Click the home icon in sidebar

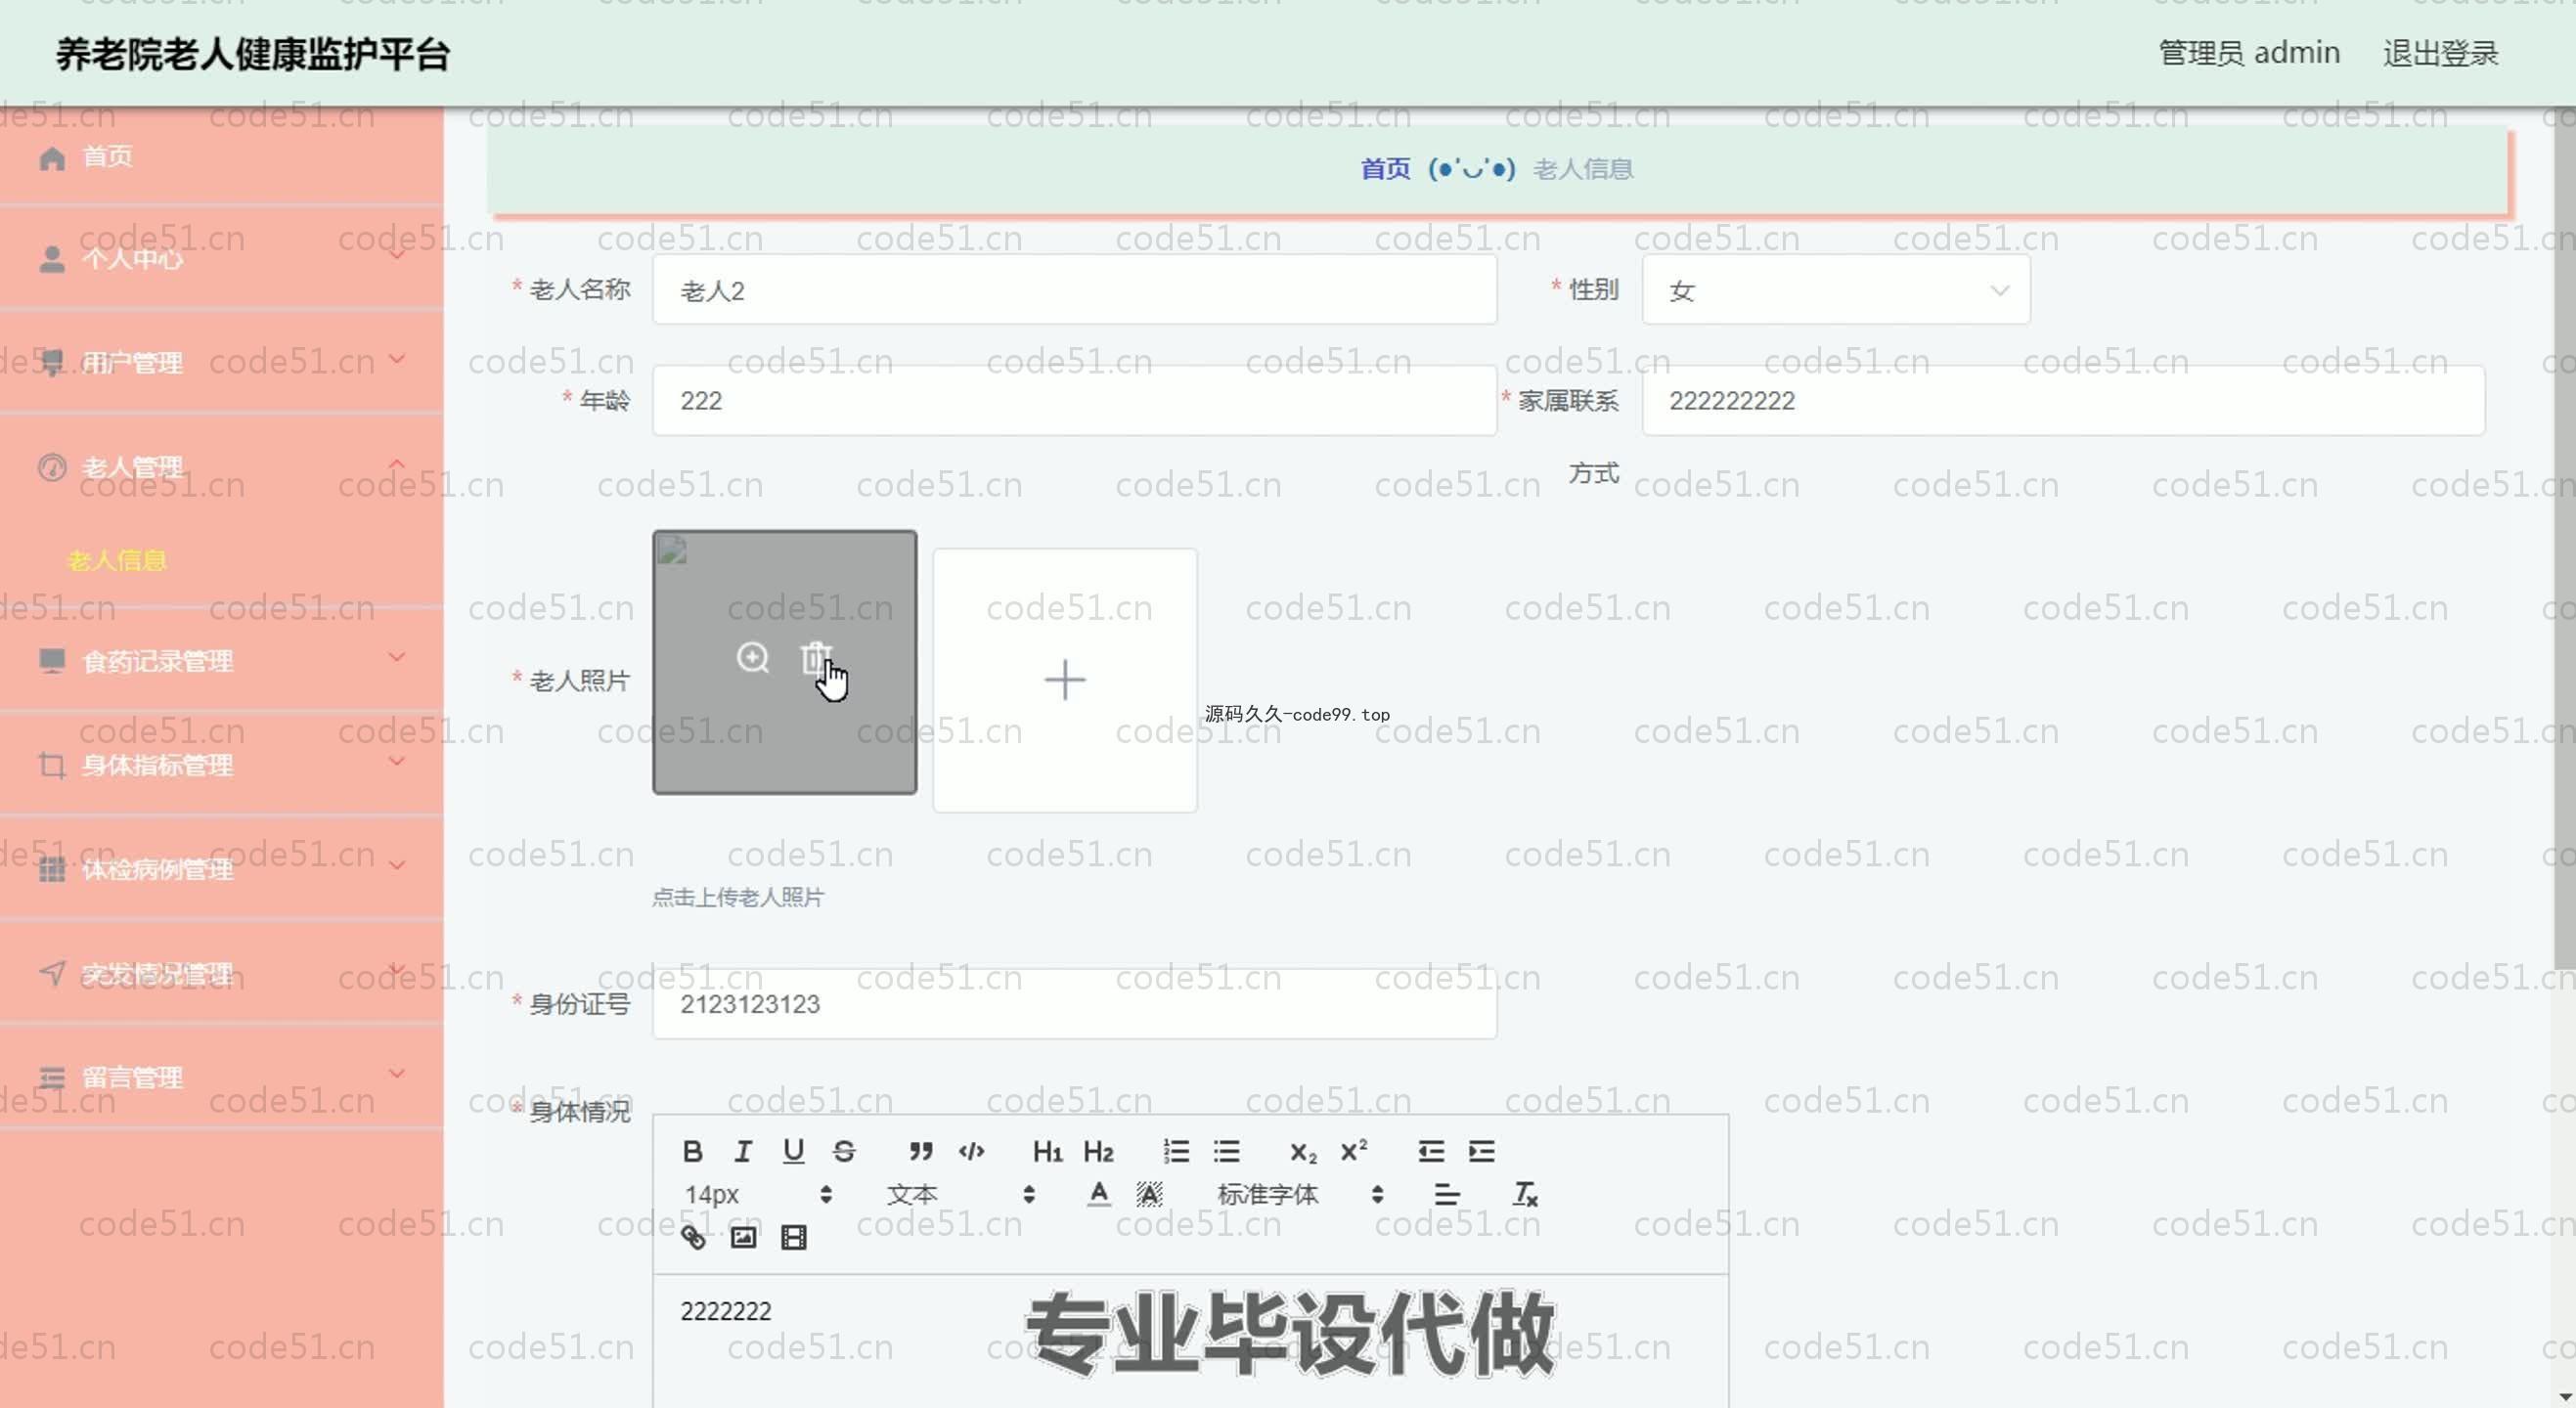[52, 157]
